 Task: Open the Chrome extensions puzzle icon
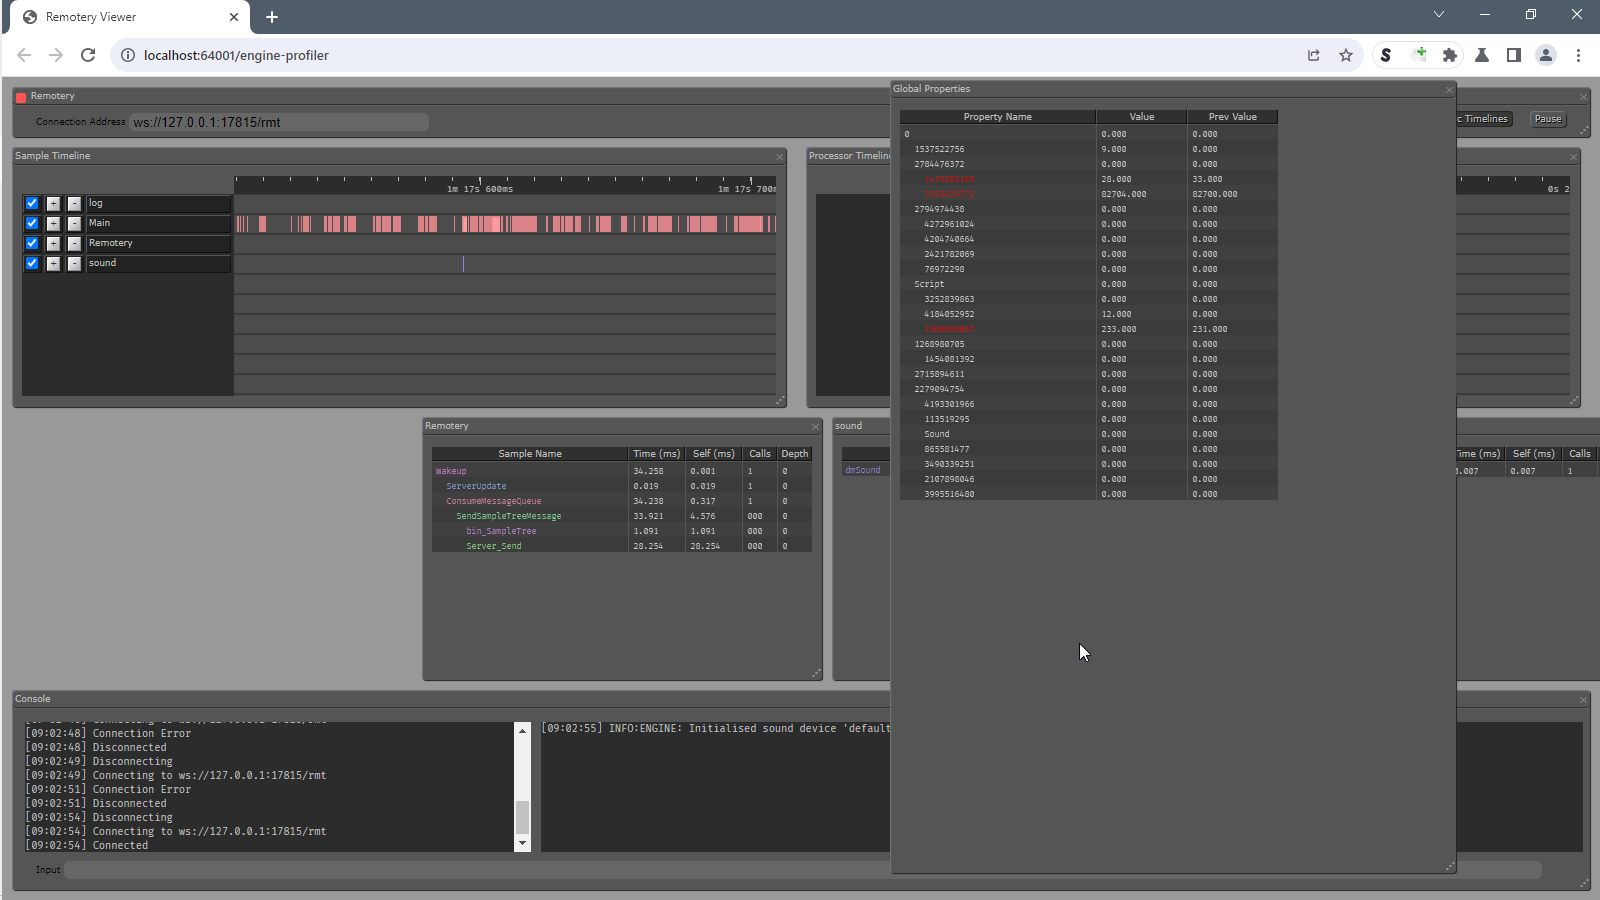click(1450, 55)
